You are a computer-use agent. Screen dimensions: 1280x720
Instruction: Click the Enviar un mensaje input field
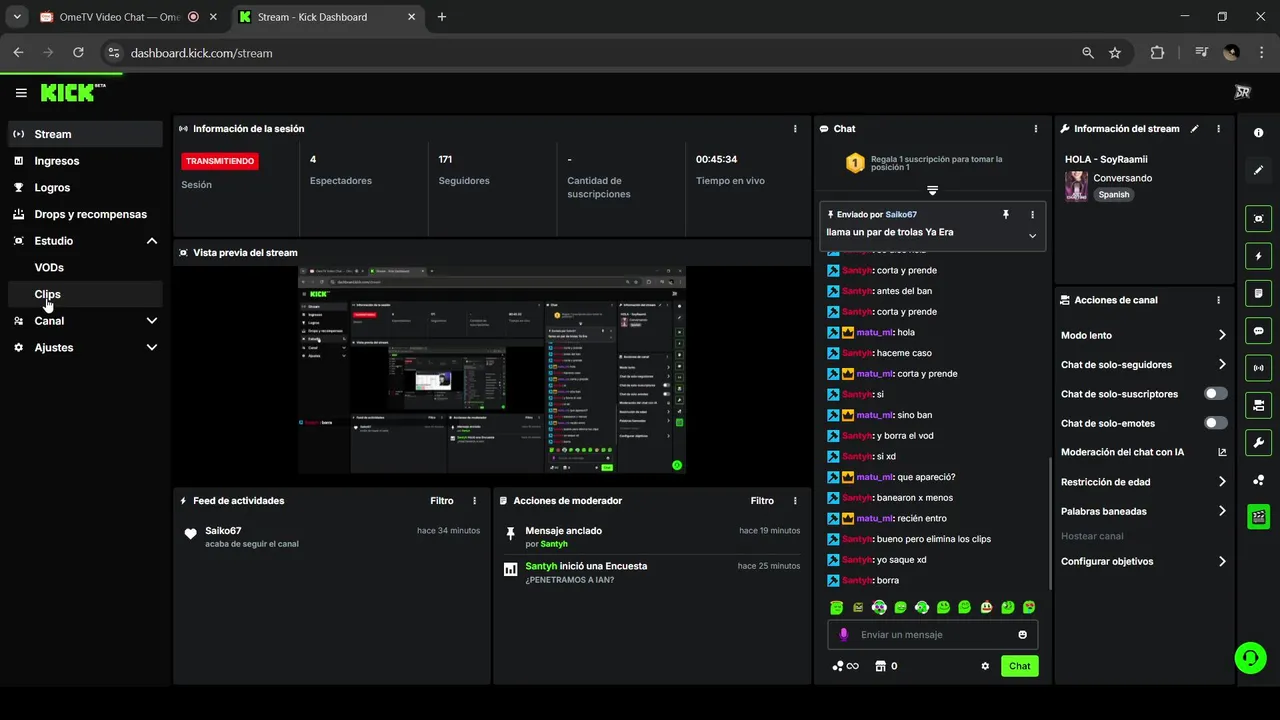tap(932, 634)
